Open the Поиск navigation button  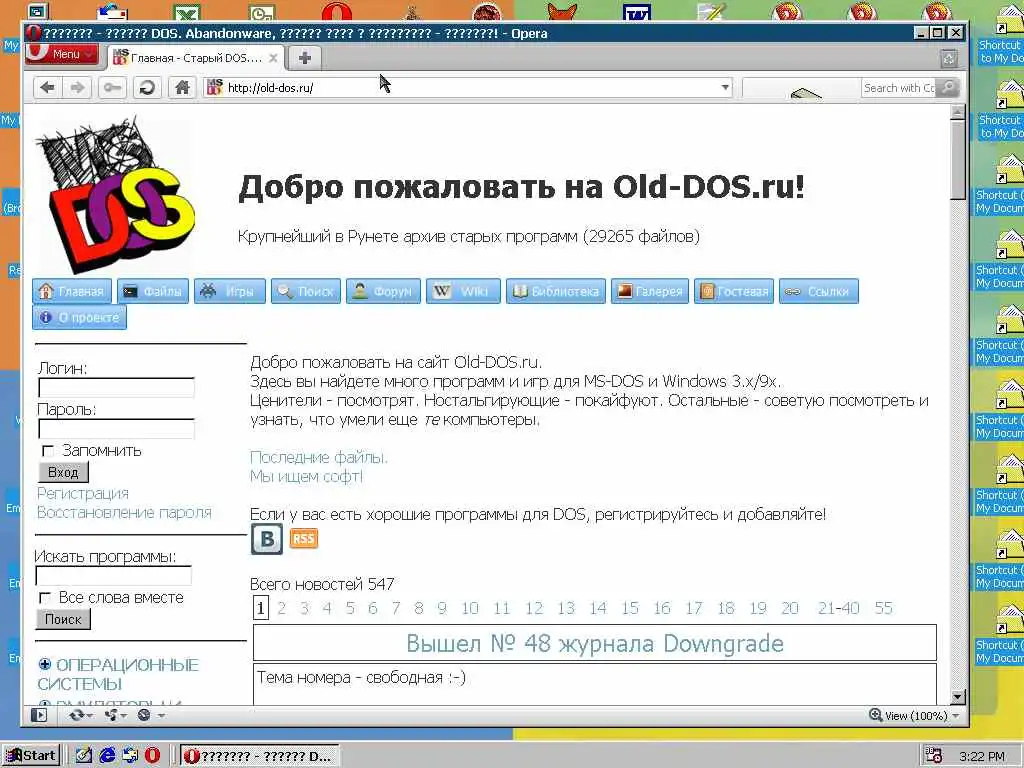pyautogui.click(x=306, y=291)
